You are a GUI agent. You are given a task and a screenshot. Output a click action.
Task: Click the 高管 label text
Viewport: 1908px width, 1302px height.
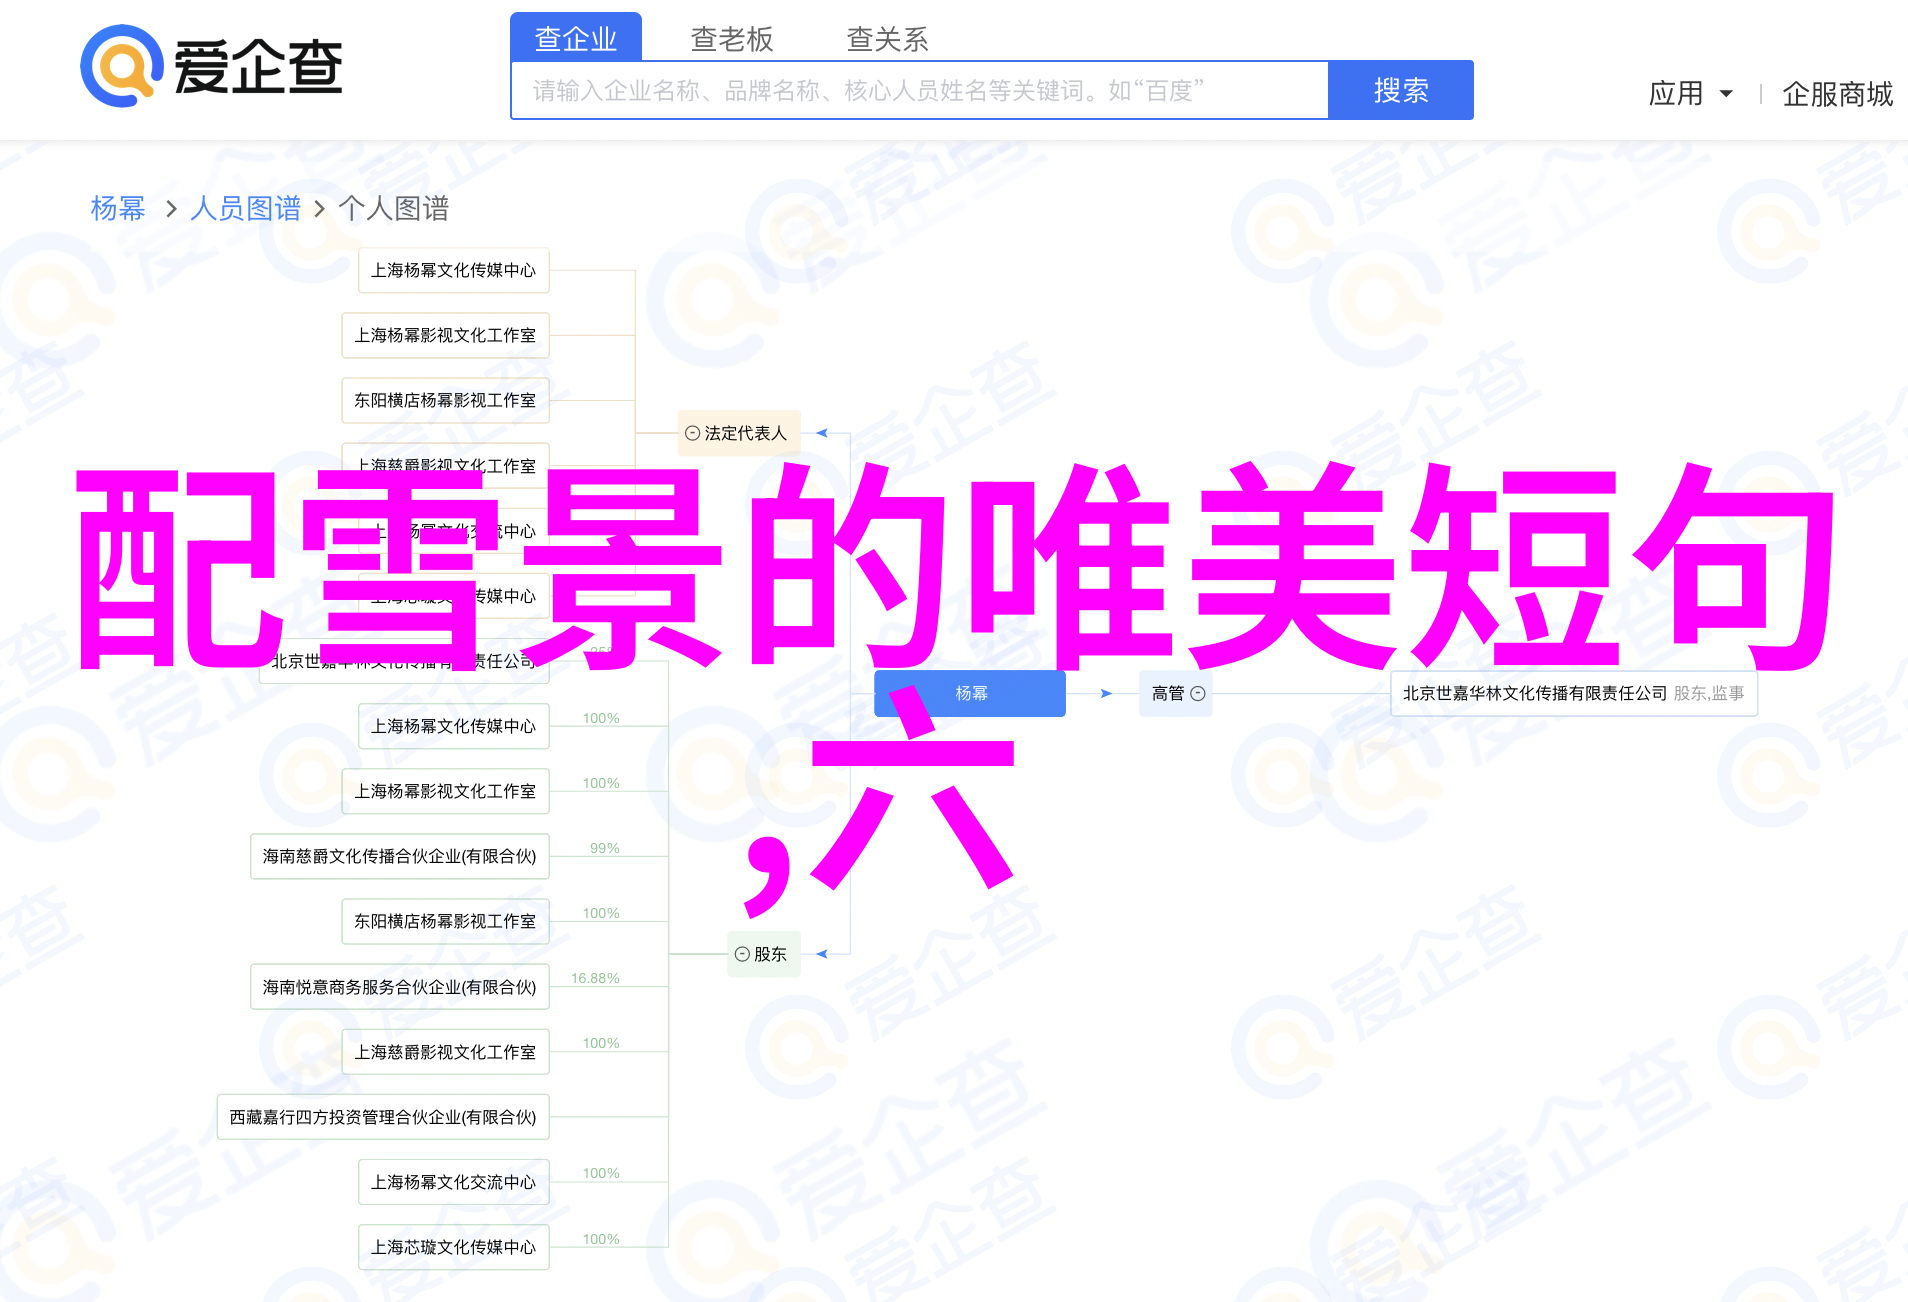pos(1167,693)
